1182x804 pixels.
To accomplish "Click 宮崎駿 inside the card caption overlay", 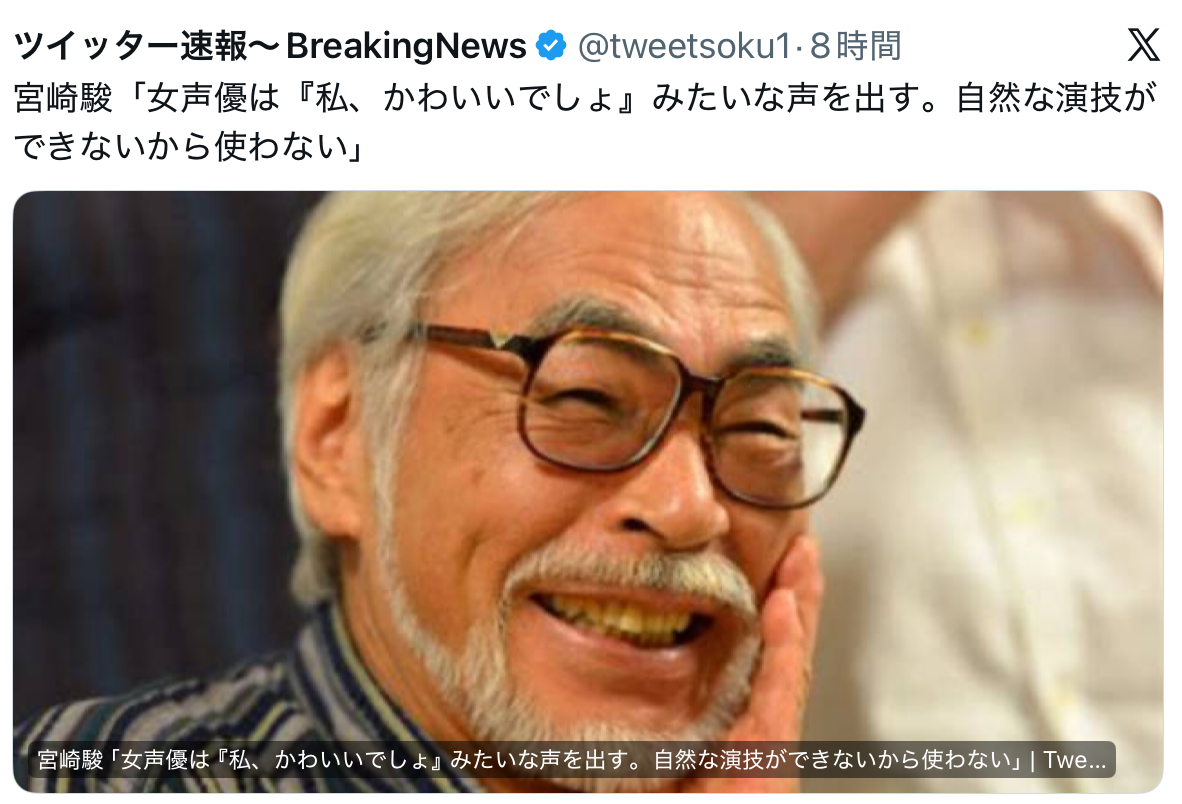I will coord(70,760).
